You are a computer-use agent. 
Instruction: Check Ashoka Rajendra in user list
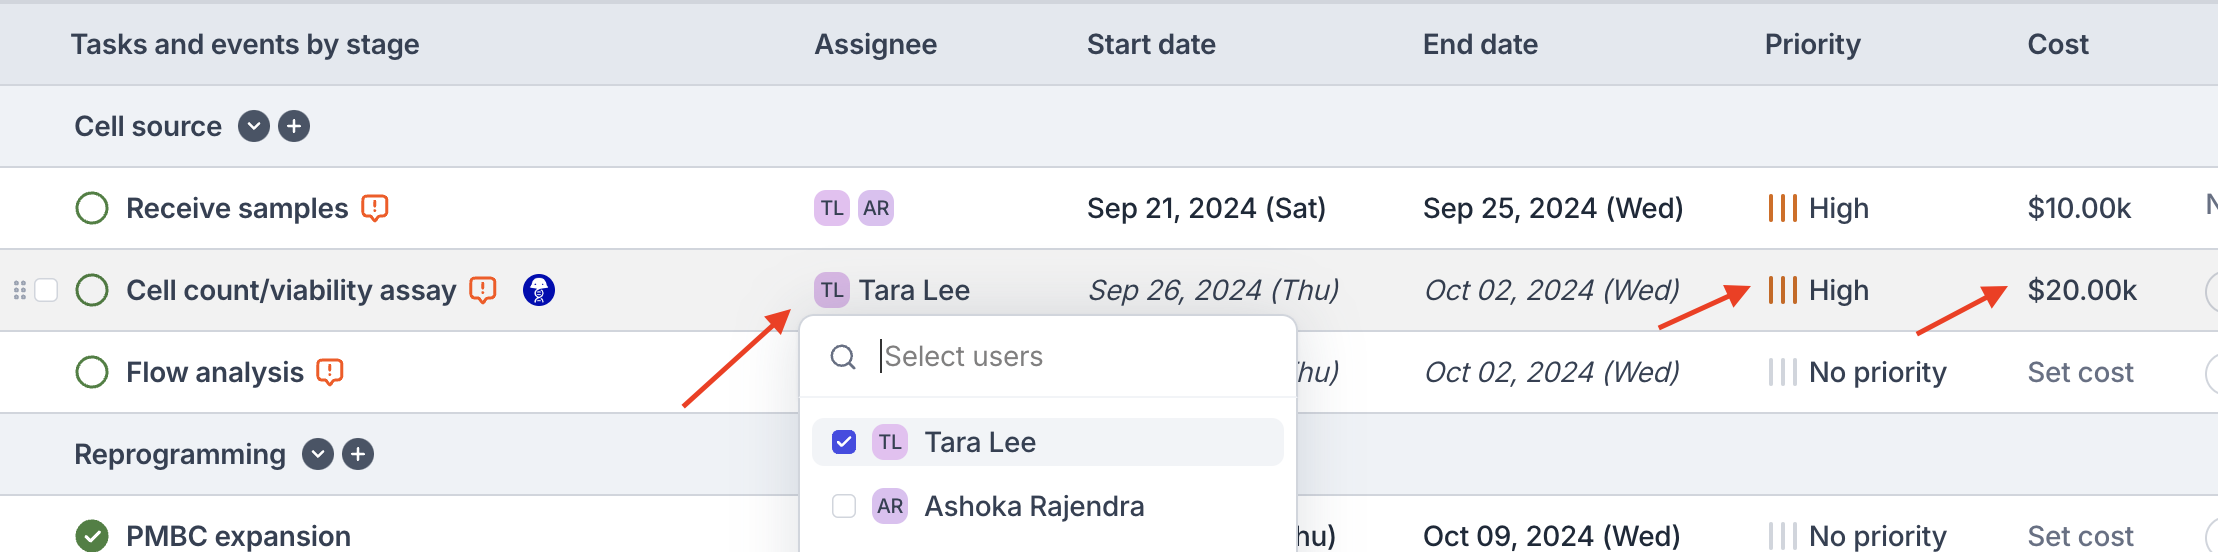pos(844,506)
